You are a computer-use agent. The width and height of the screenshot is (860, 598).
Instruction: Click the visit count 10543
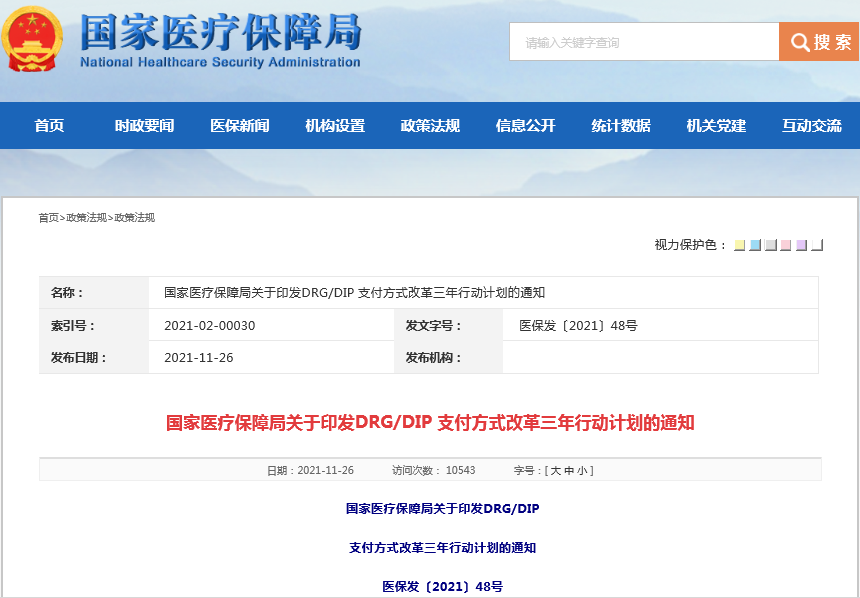[460, 471]
